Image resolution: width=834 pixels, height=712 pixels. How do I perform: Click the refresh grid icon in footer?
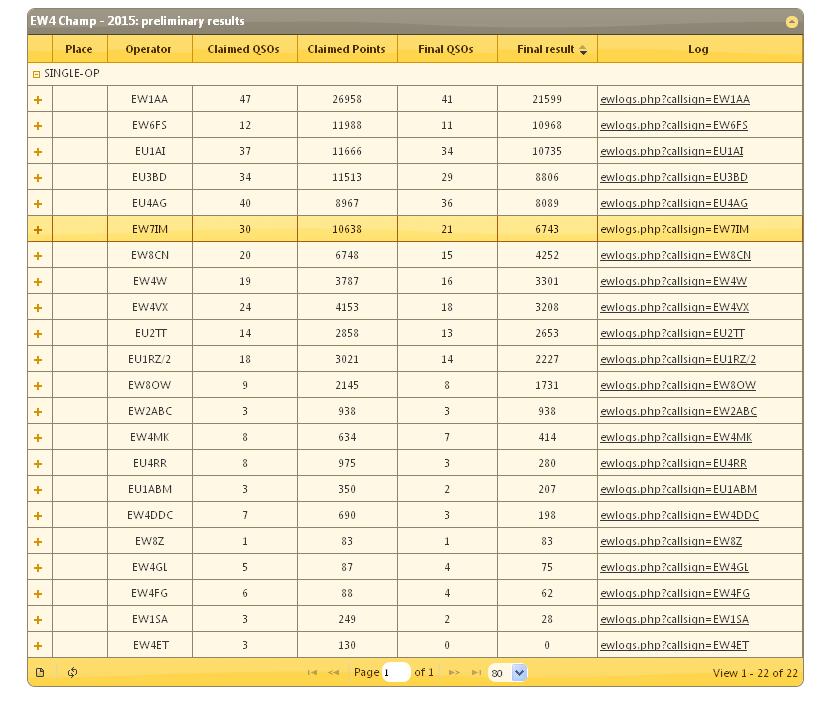72,672
